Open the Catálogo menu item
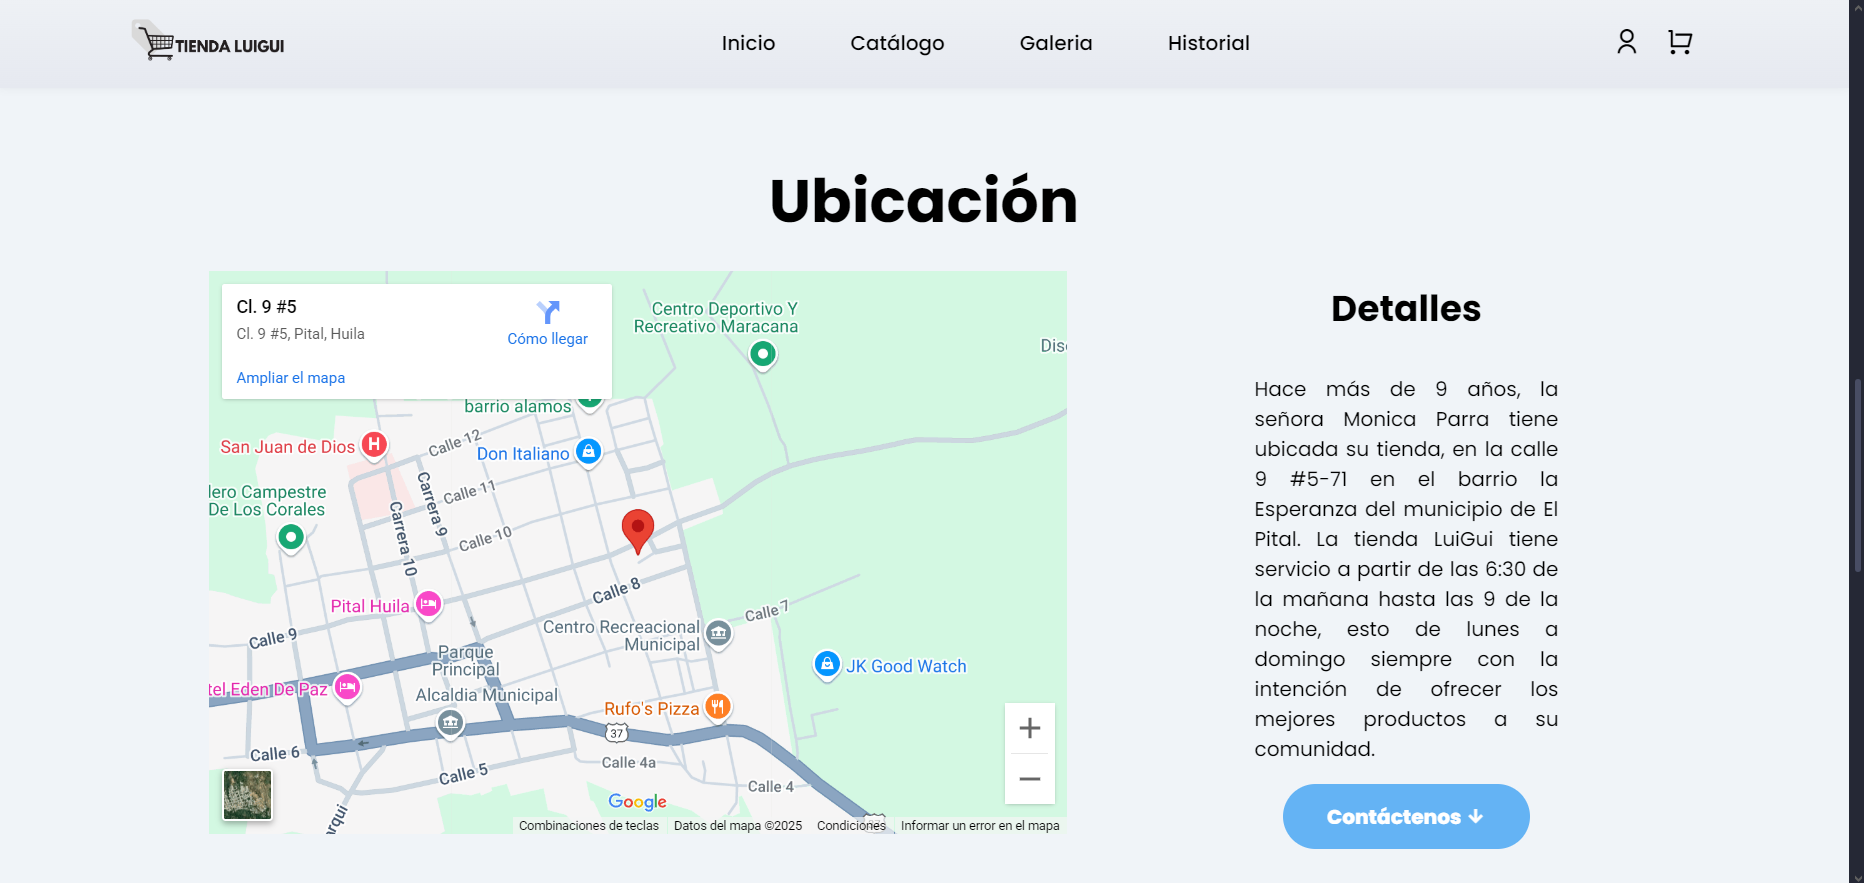The width and height of the screenshot is (1864, 883). click(x=897, y=43)
